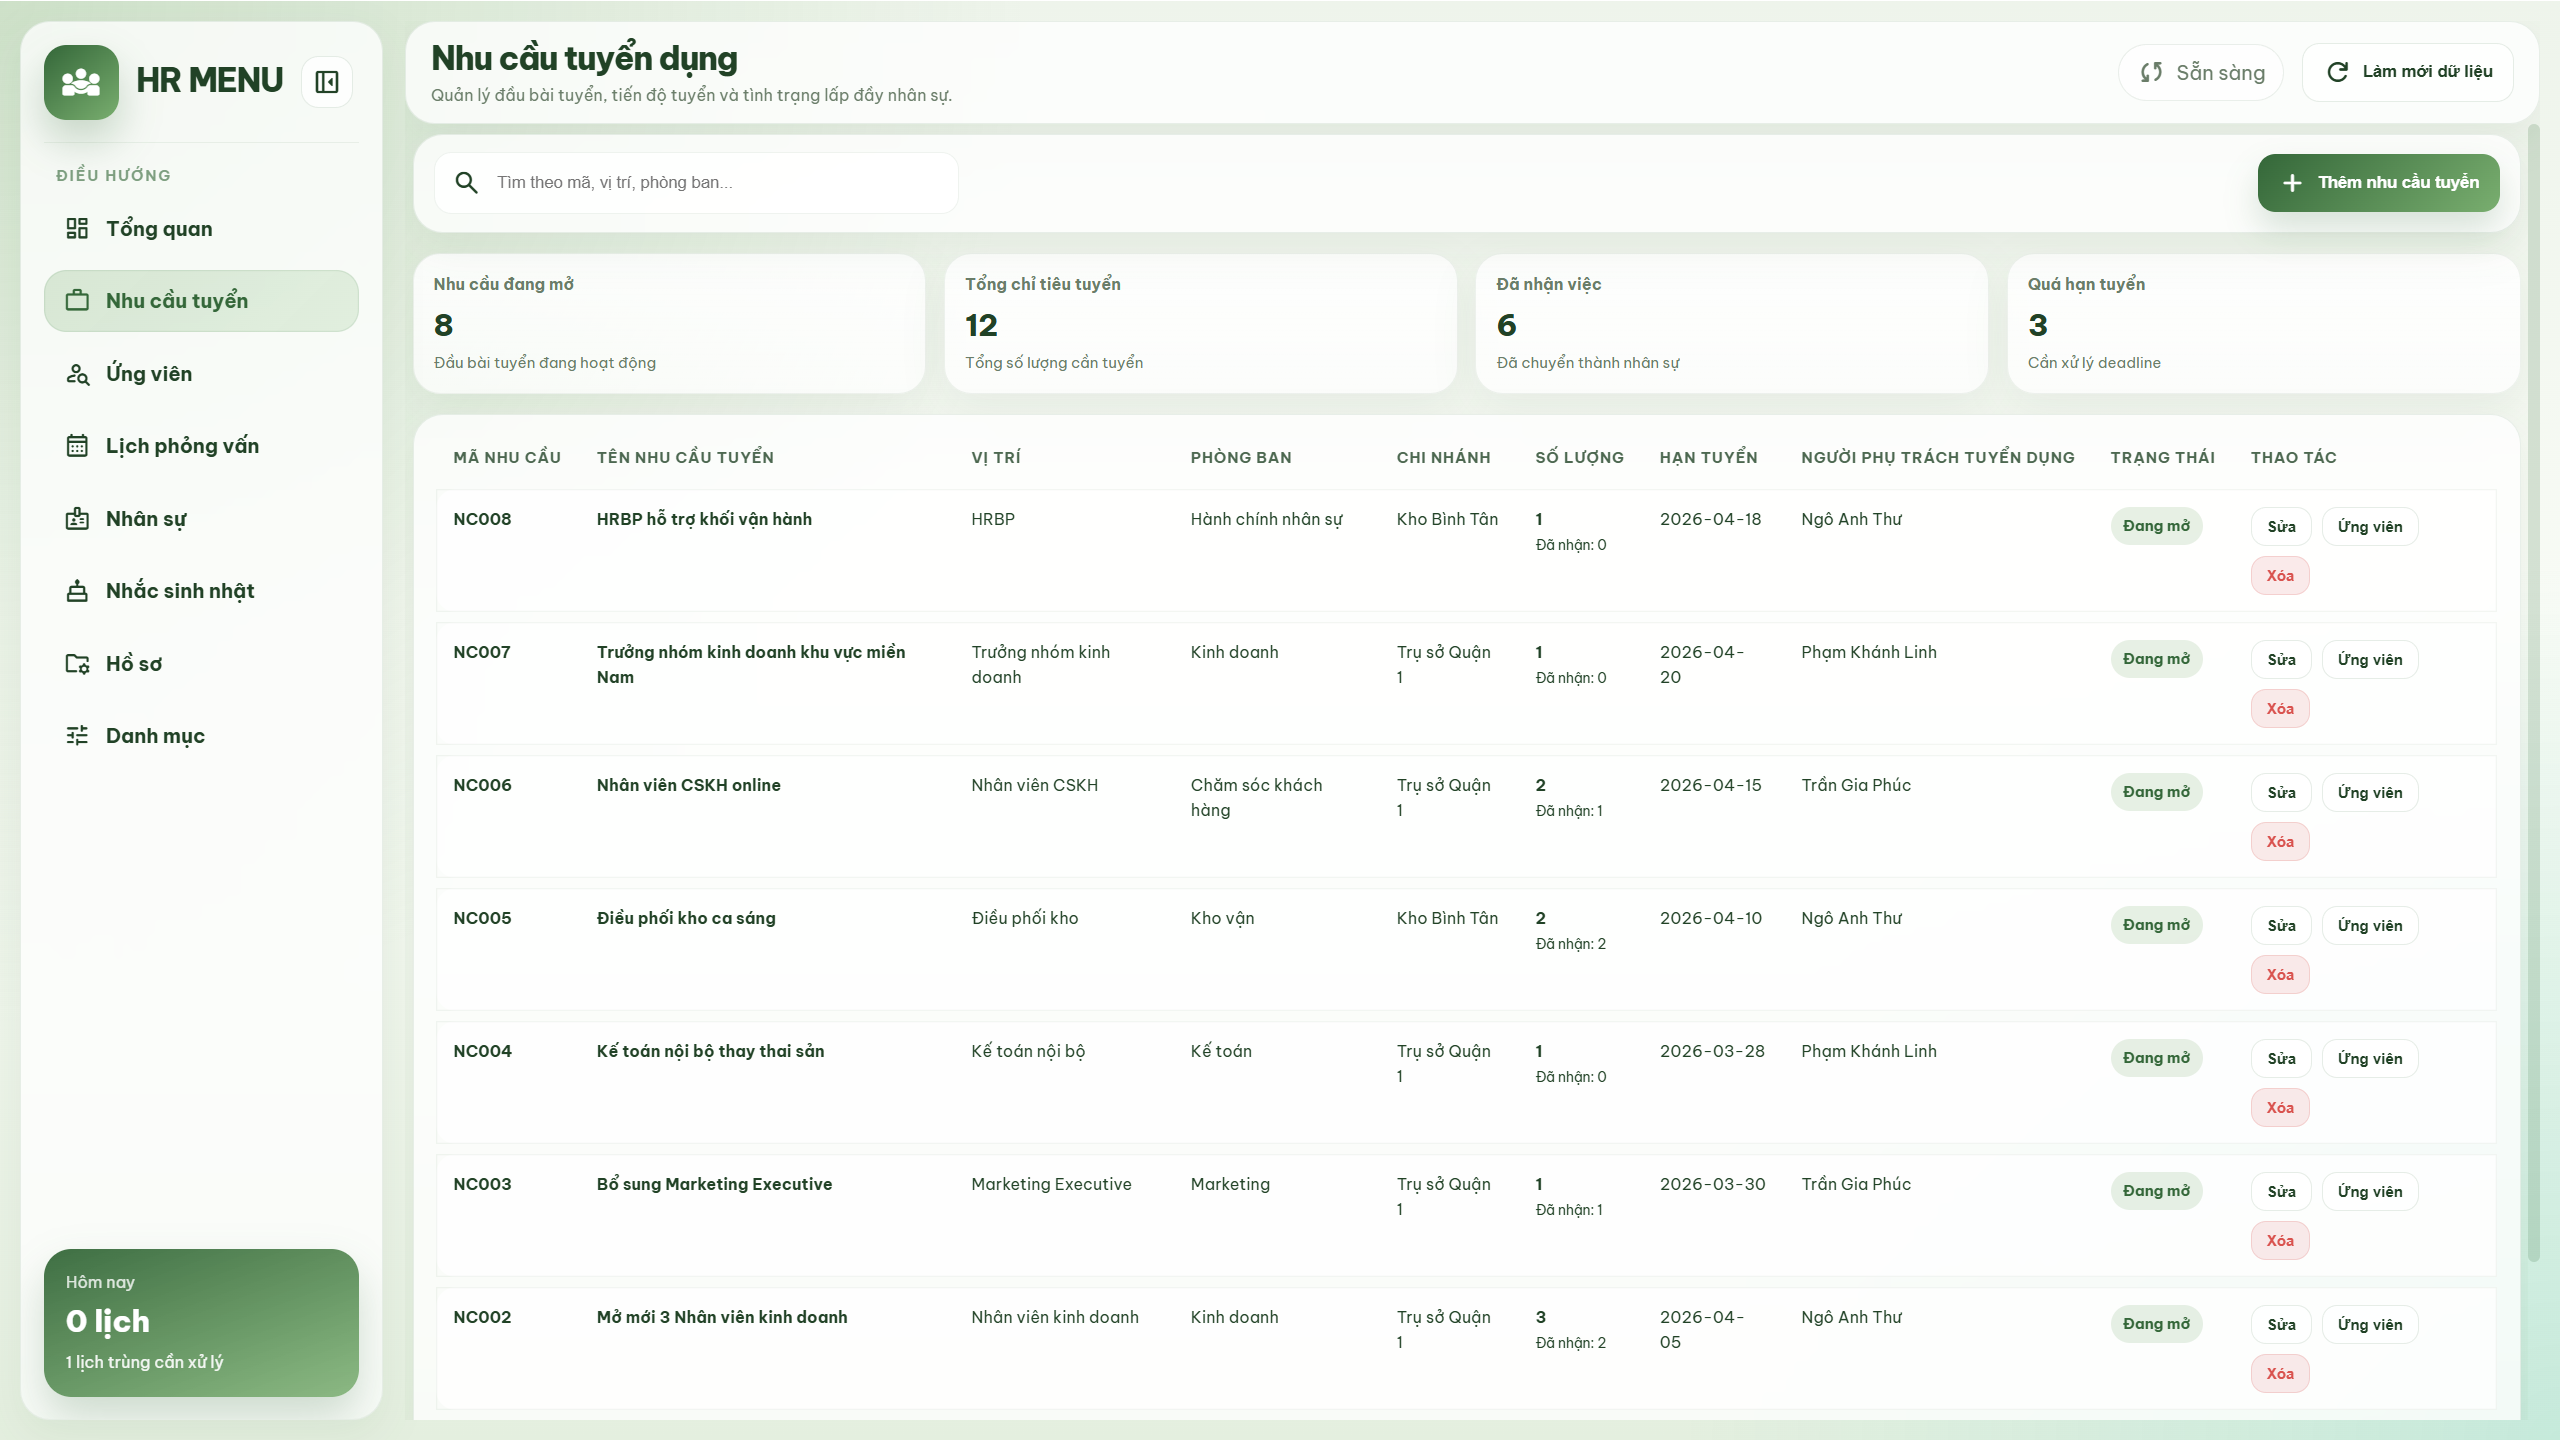This screenshot has width=2560, height=1440.
Task: Click the HR MENU people logo
Action: pos(81,81)
